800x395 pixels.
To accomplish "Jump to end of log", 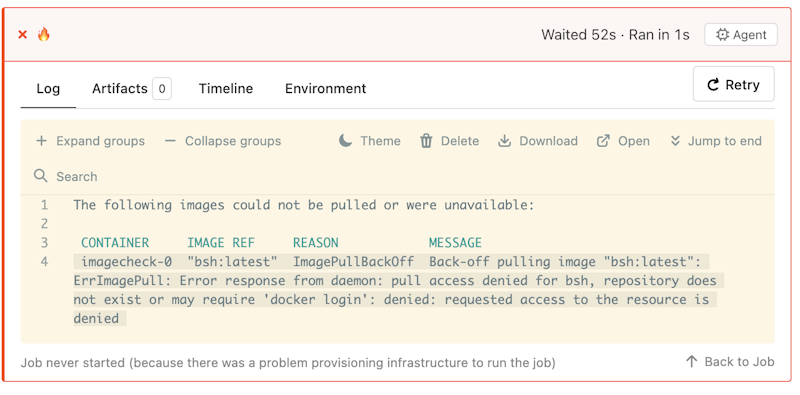I will (x=716, y=141).
